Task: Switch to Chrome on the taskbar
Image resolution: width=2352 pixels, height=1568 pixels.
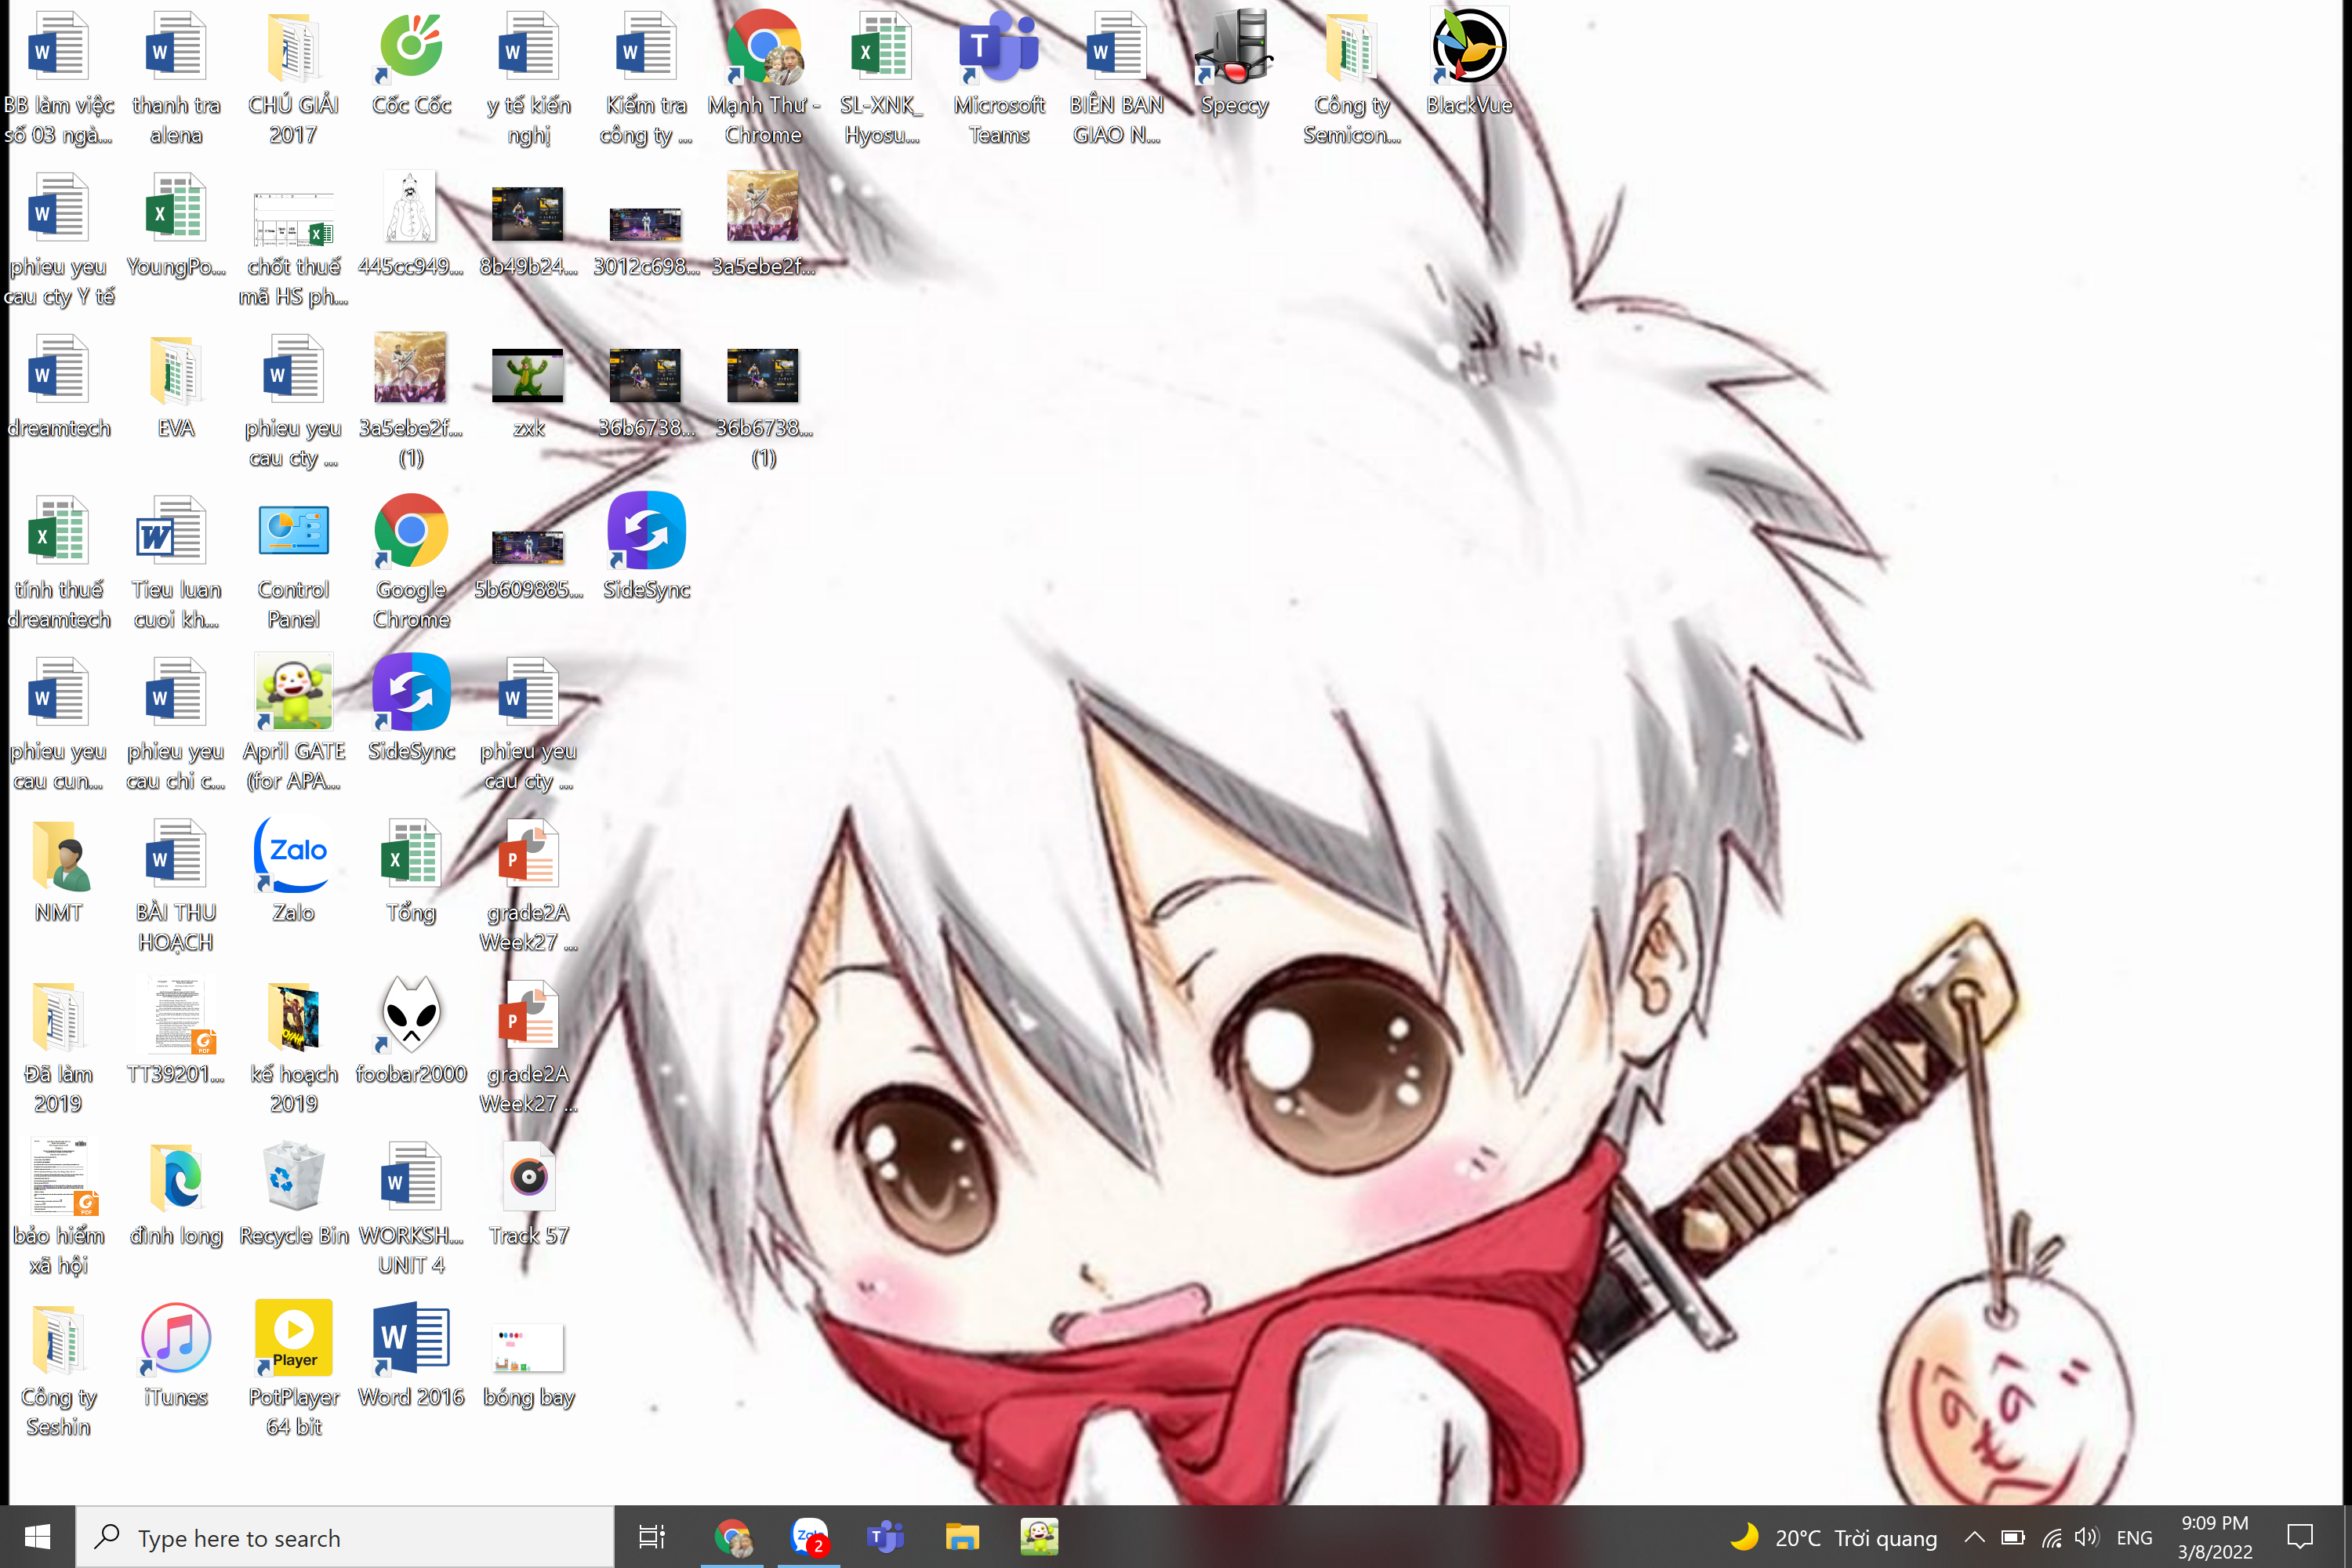Action: [x=733, y=1537]
